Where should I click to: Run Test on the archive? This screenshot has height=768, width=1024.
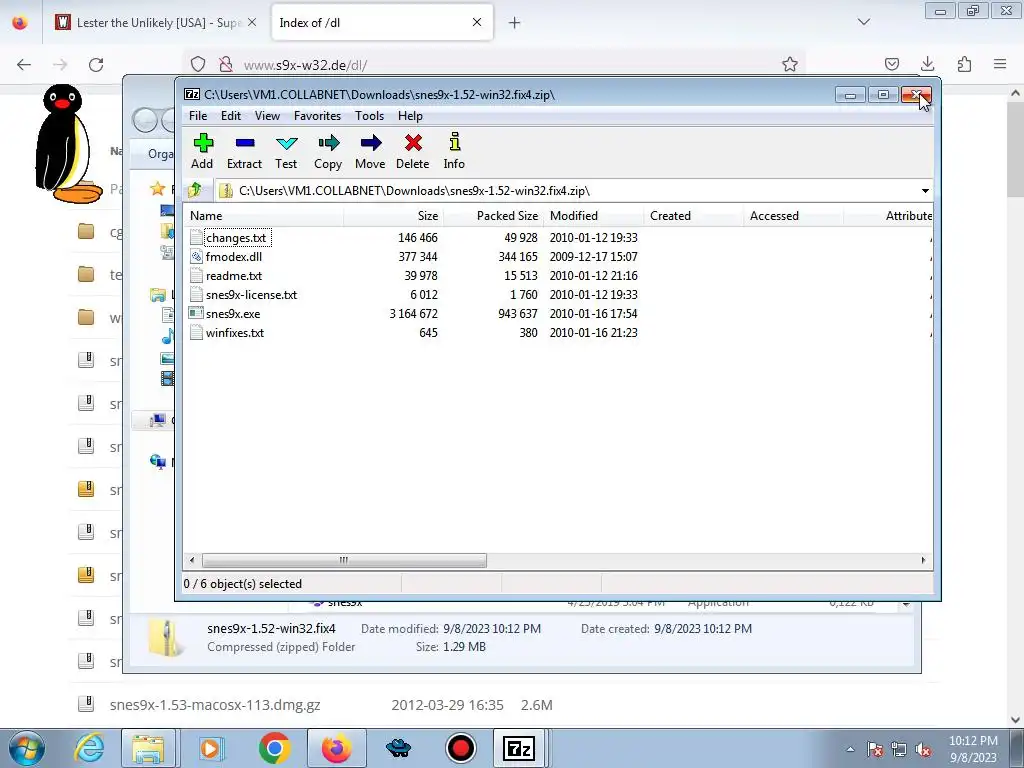[286, 152]
